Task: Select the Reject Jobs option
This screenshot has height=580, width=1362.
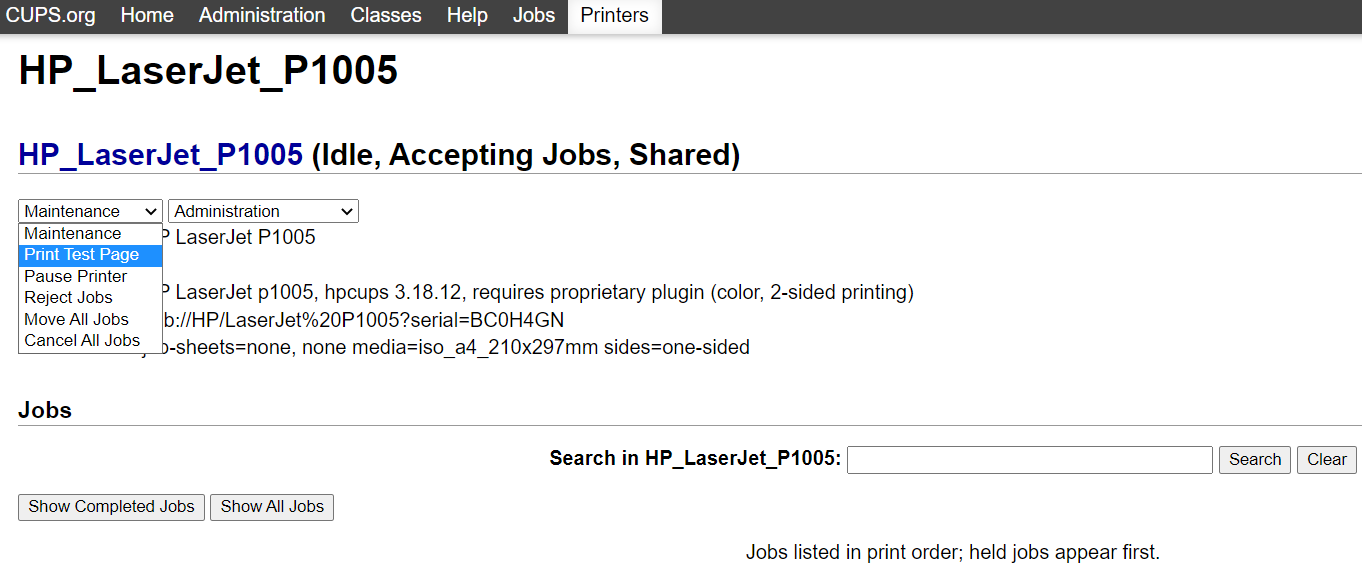Action: [69, 298]
